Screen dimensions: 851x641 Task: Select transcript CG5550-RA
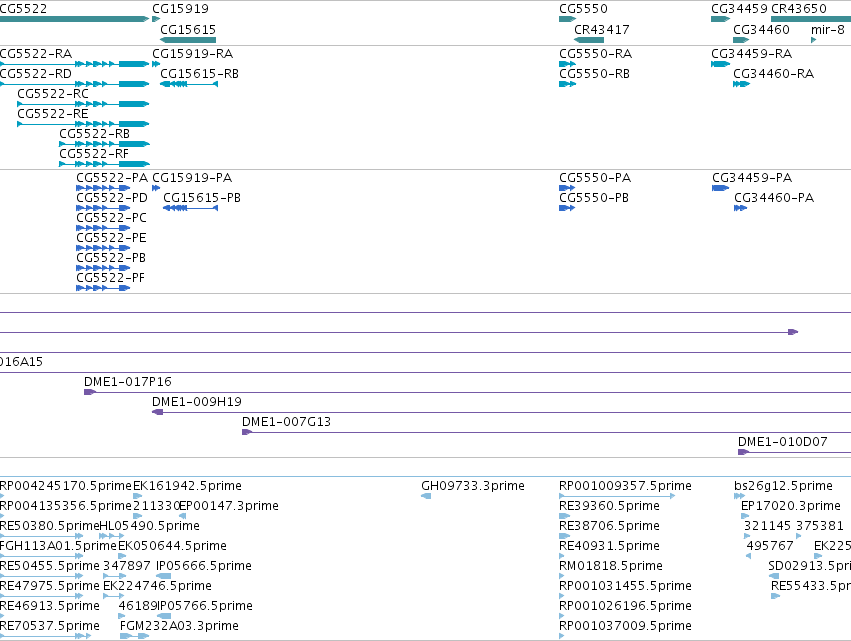coord(595,54)
